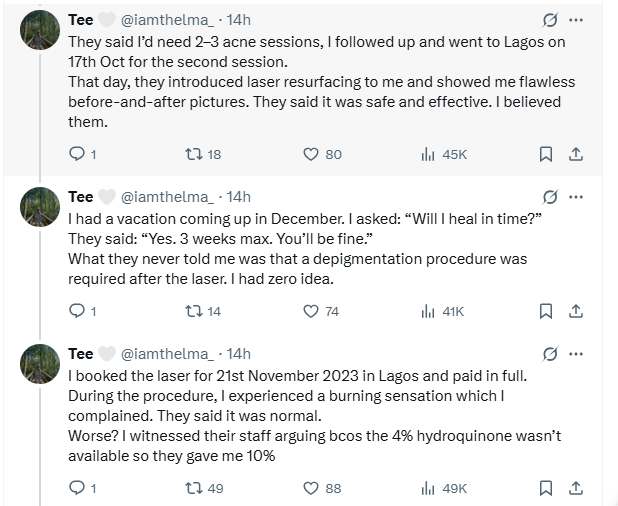Screen dimensions: 618x506
Task: View analytics of tweet with 49K views
Action: click(x=428, y=487)
